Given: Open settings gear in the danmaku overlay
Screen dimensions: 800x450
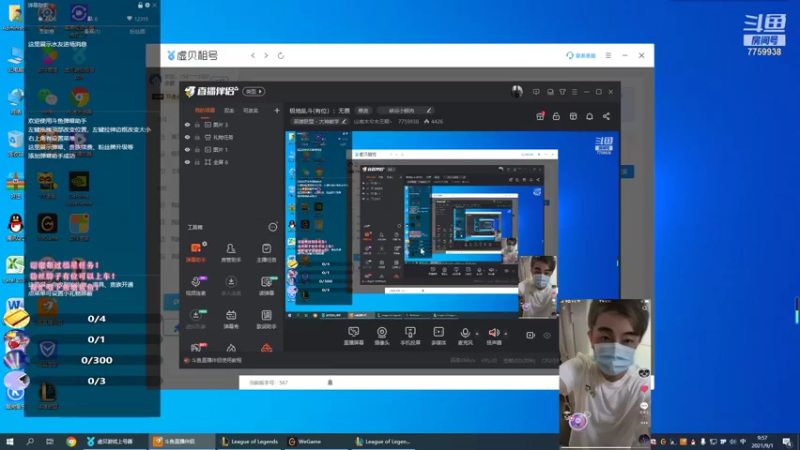Looking at the screenshot, I should 147,5.
